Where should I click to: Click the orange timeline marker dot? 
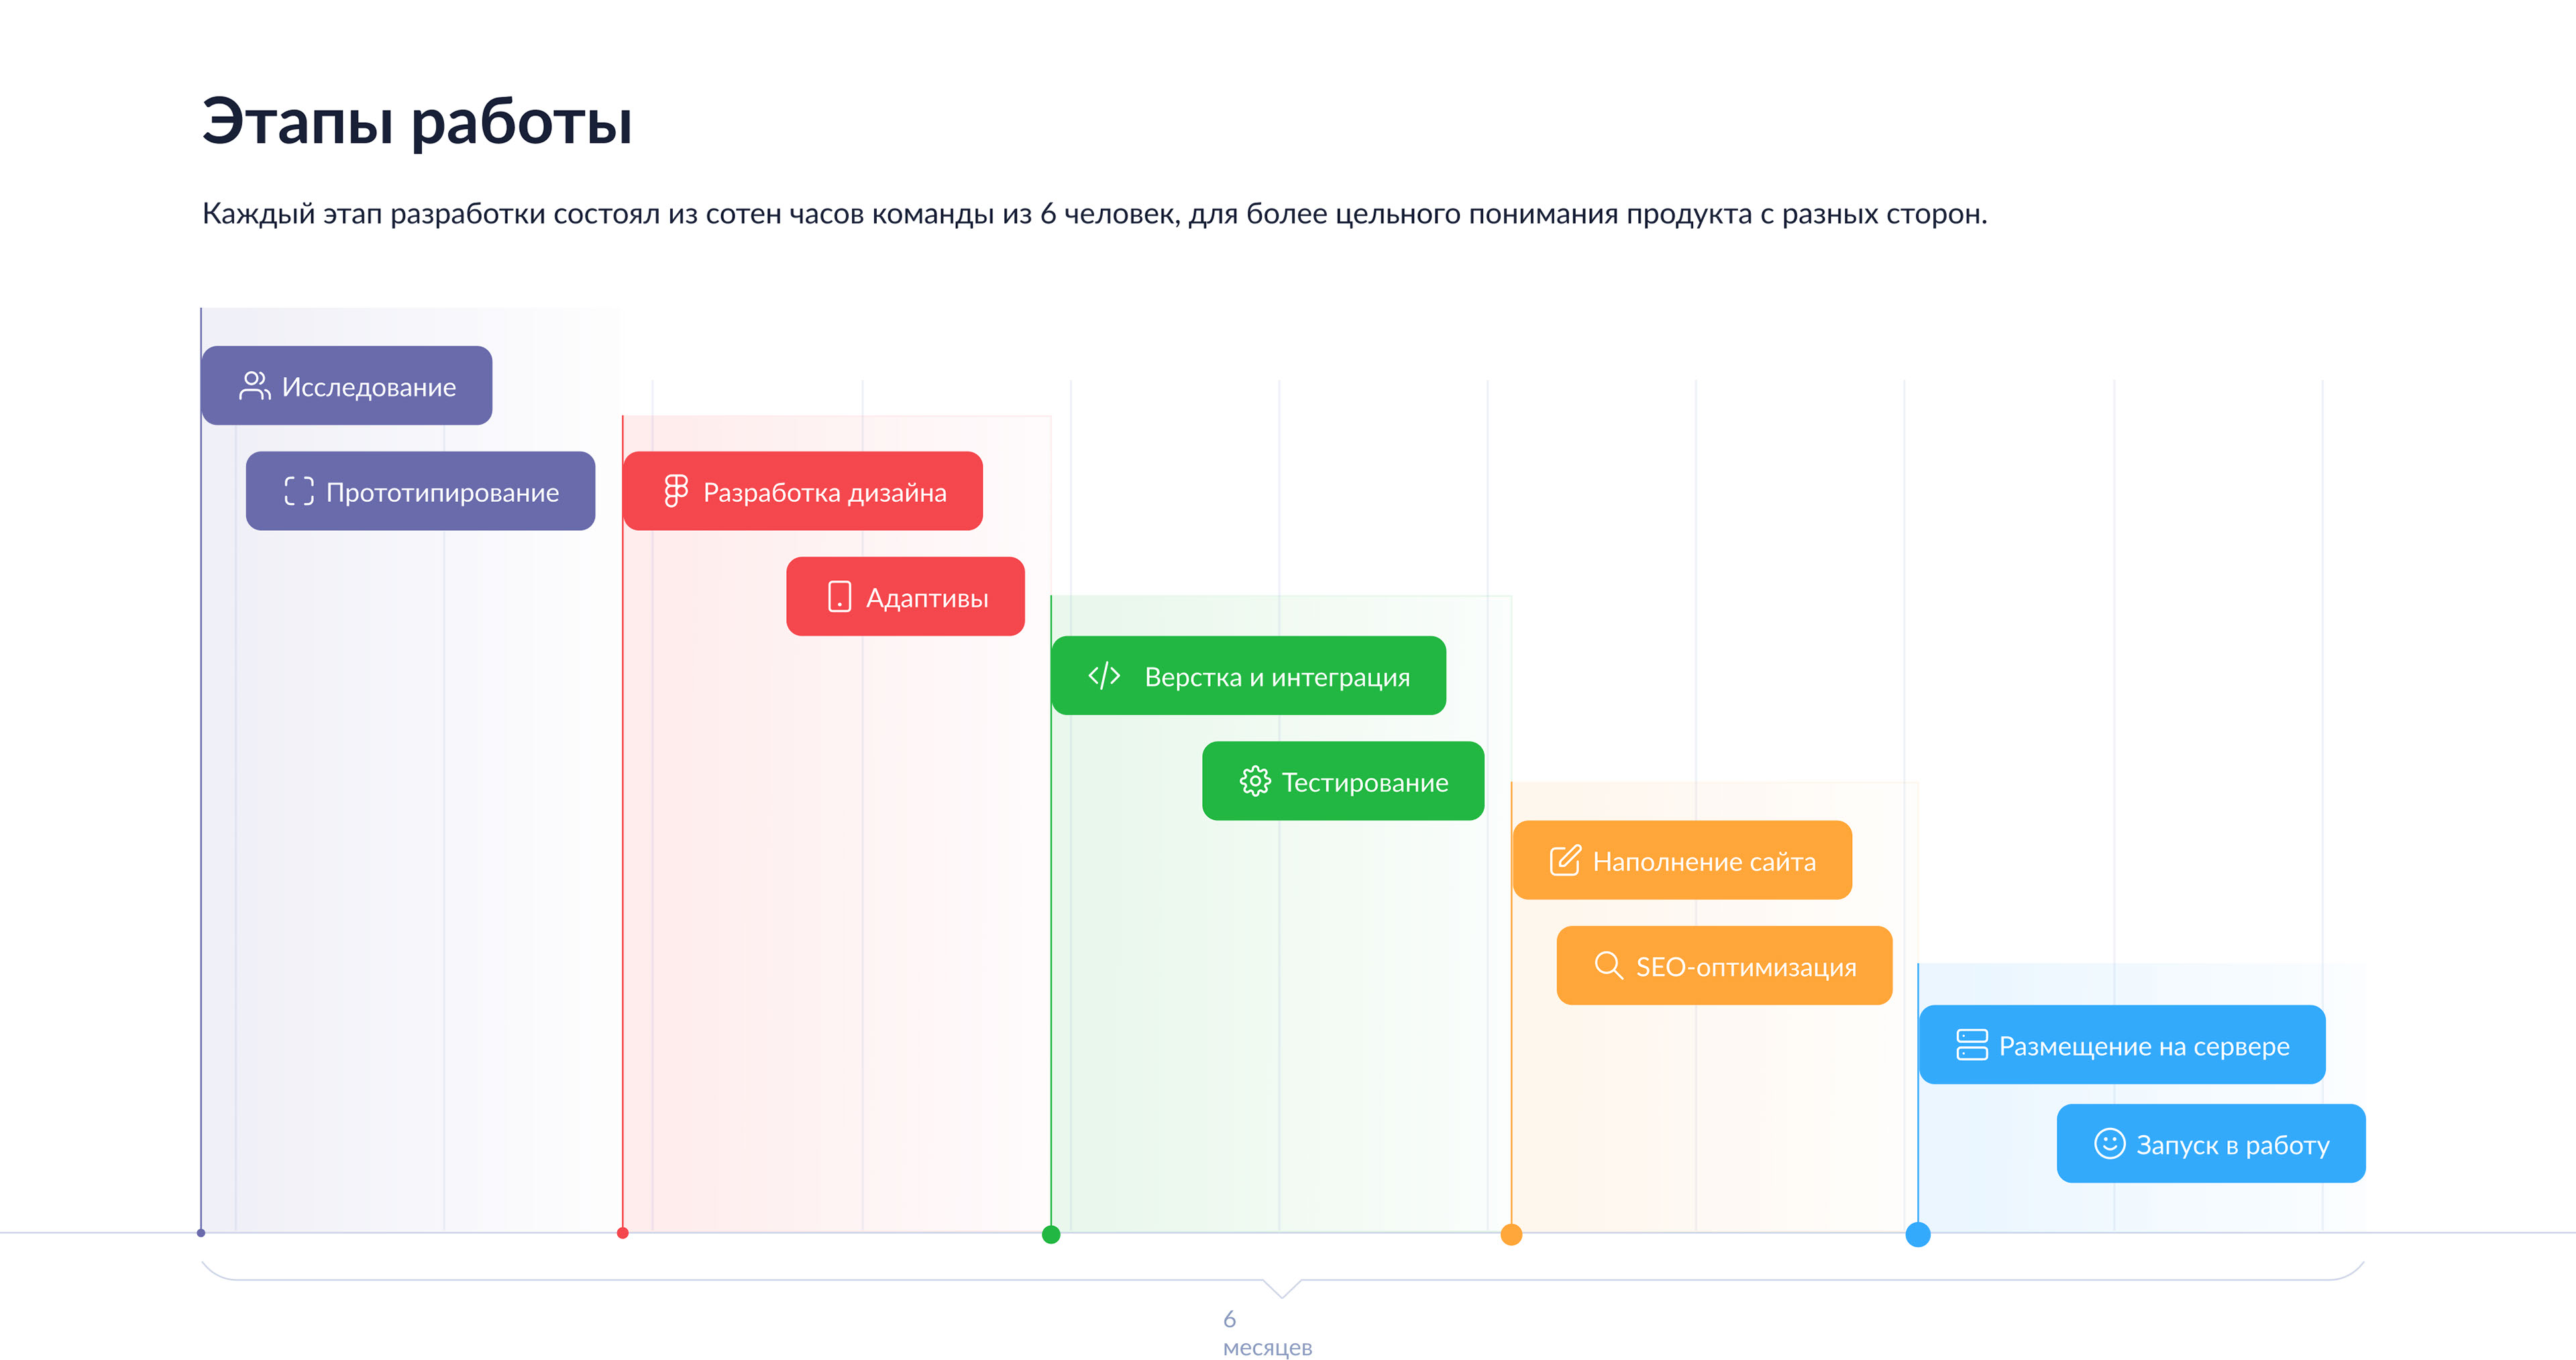1511,1234
